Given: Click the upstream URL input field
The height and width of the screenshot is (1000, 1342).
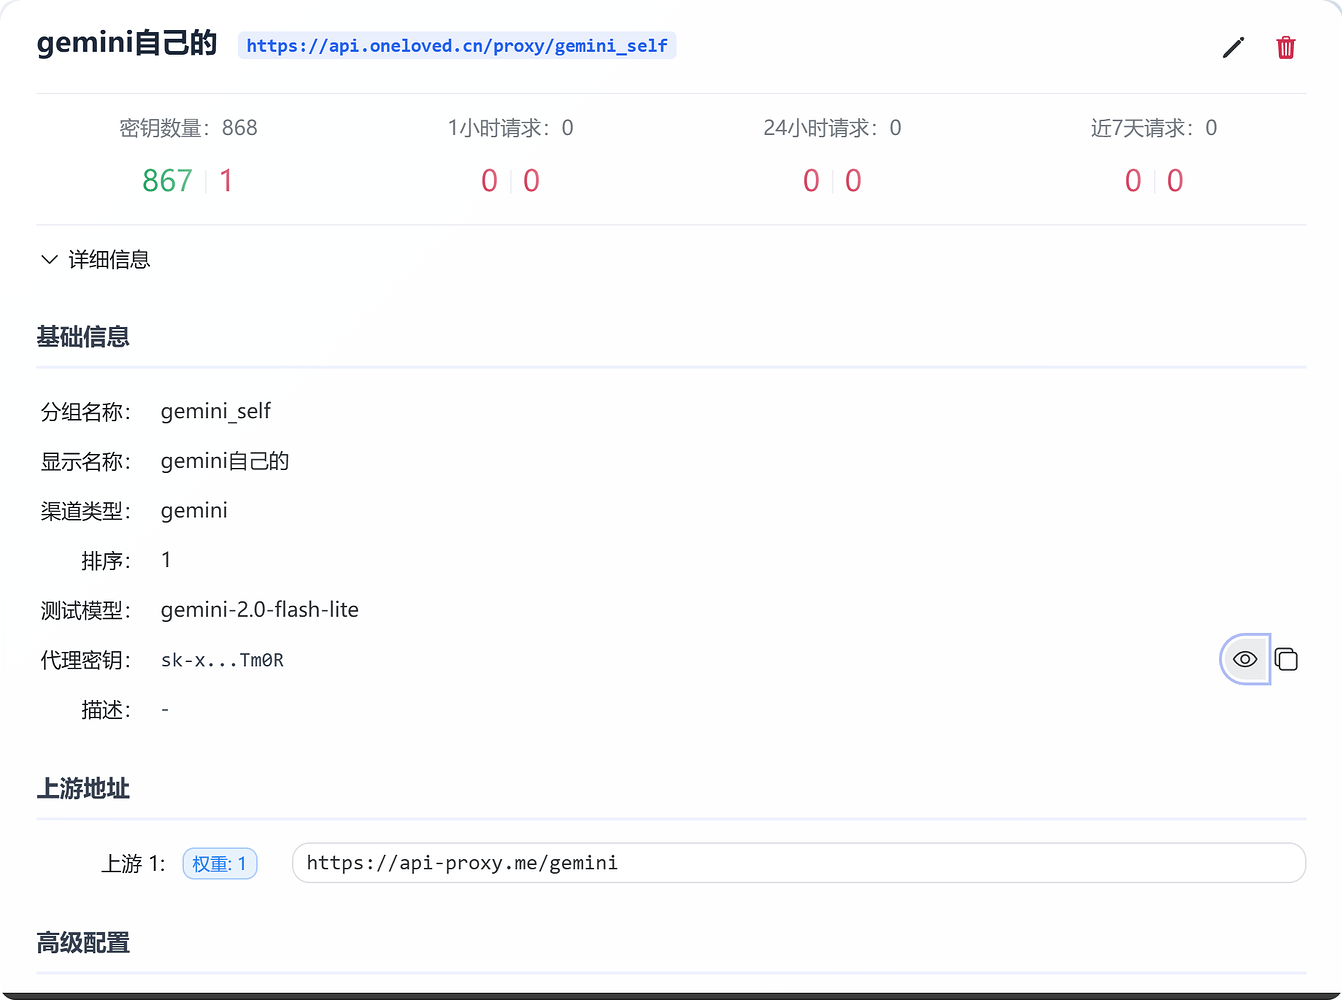Looking at the screenshot, I should tap(799, 863).
